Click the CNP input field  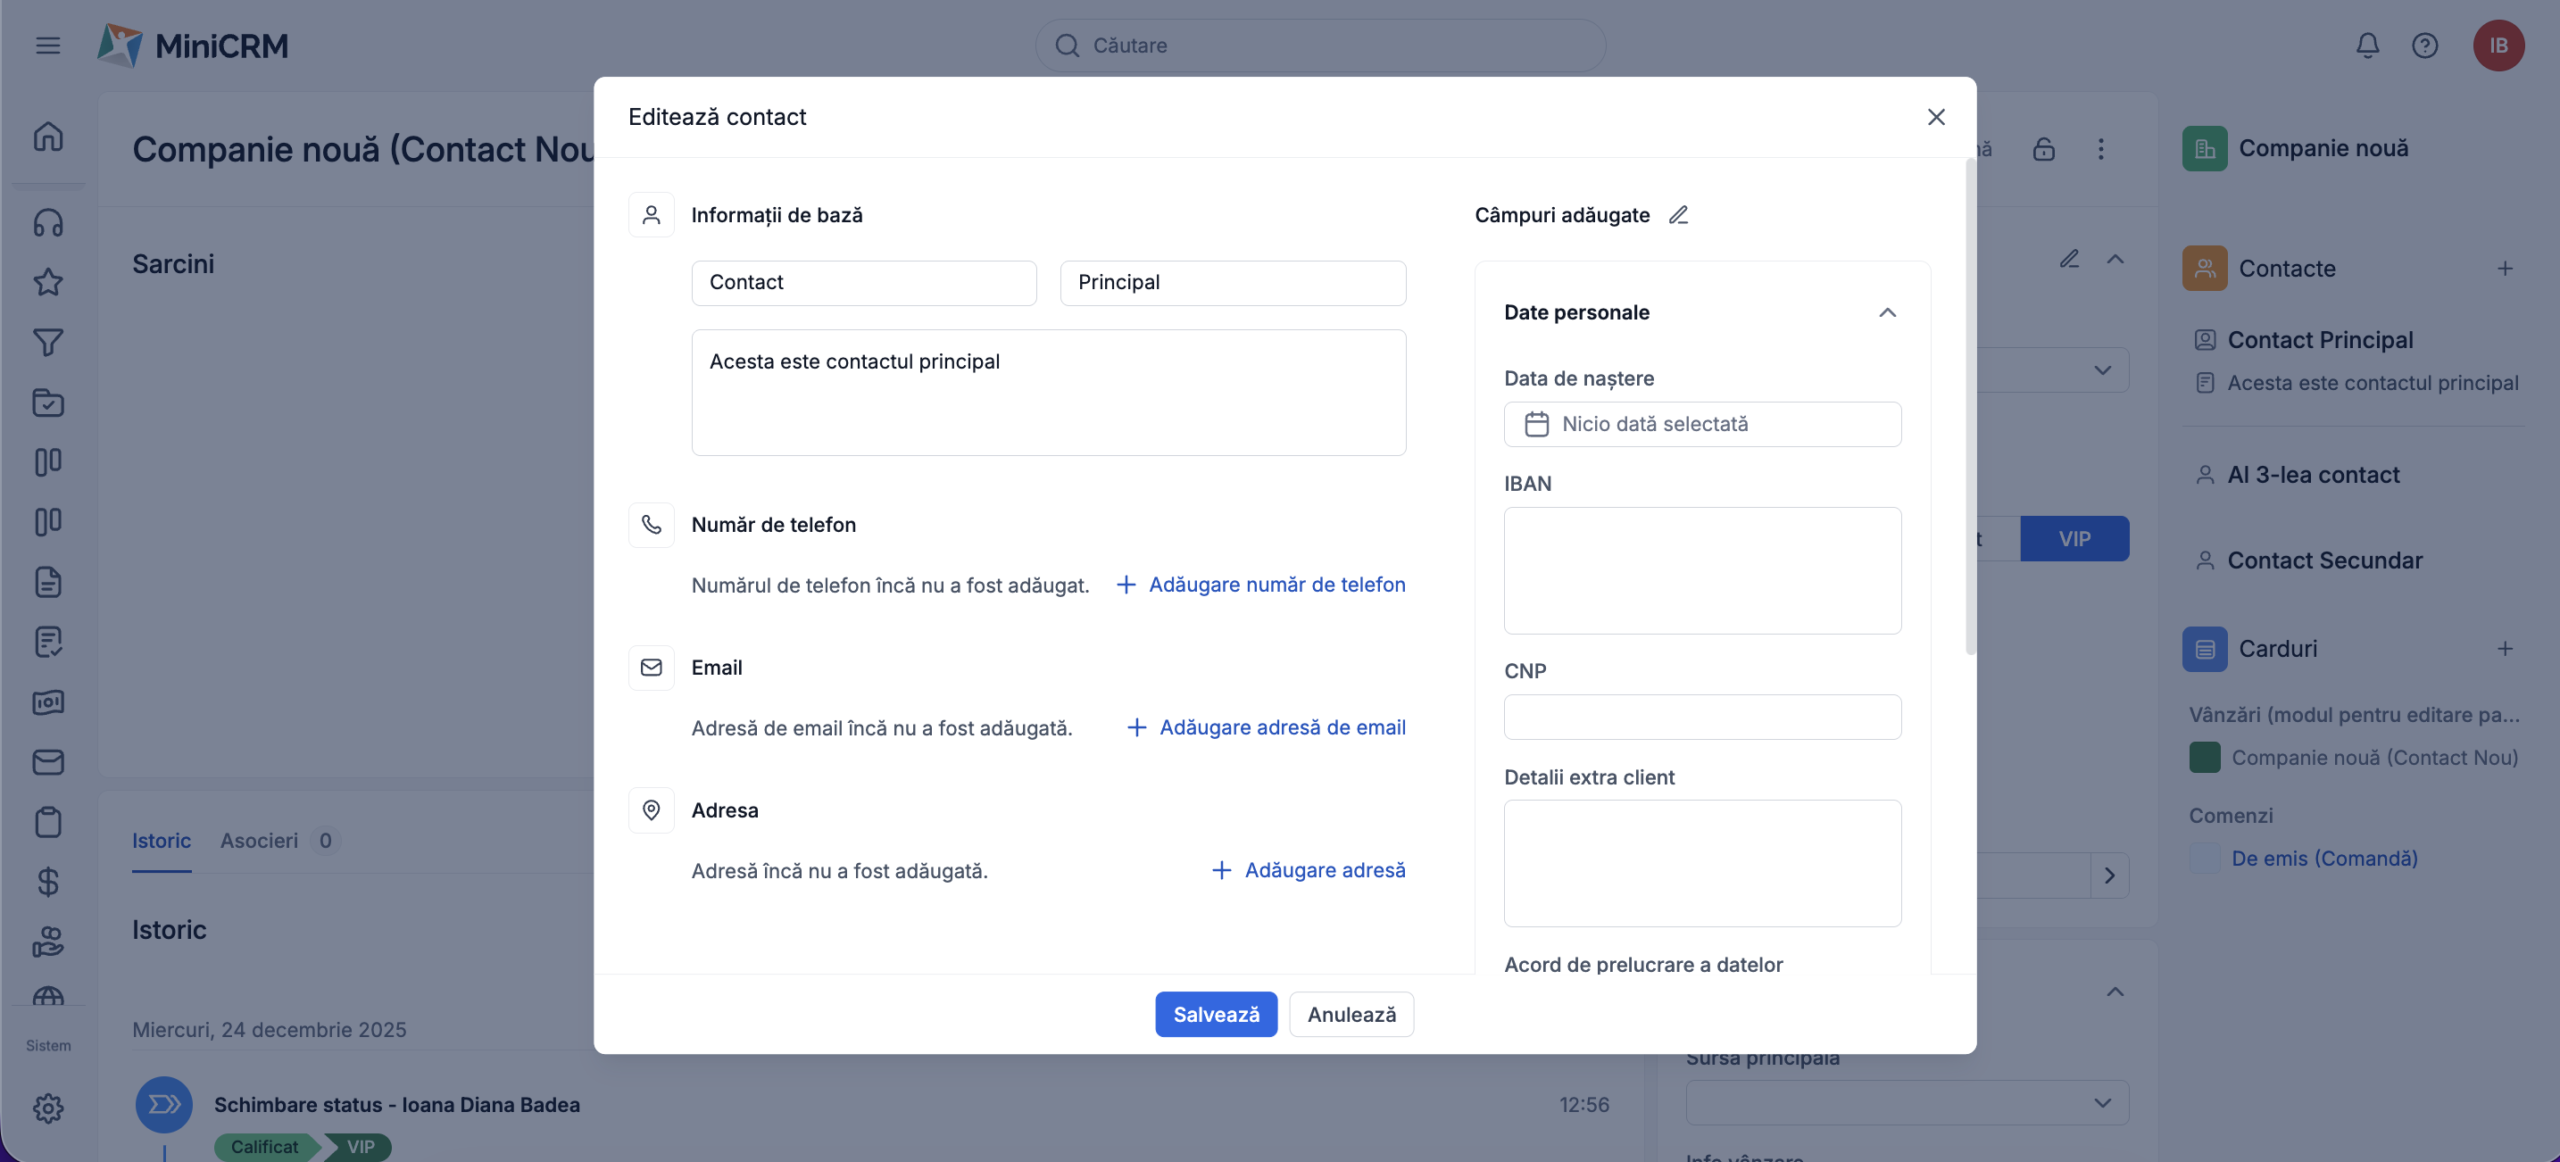(1702, 717)
